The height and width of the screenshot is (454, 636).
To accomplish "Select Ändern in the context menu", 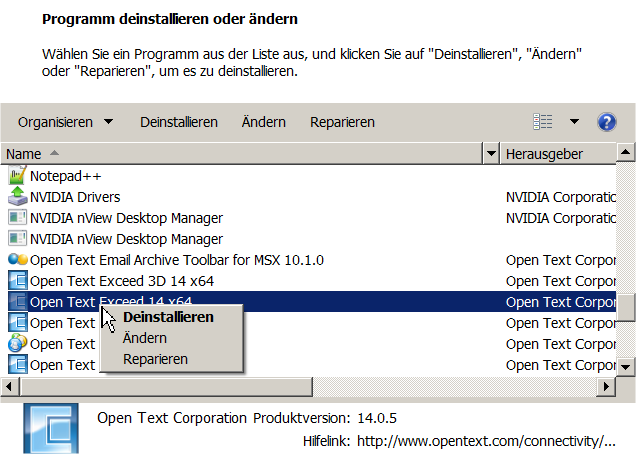I will coord(145,338).
